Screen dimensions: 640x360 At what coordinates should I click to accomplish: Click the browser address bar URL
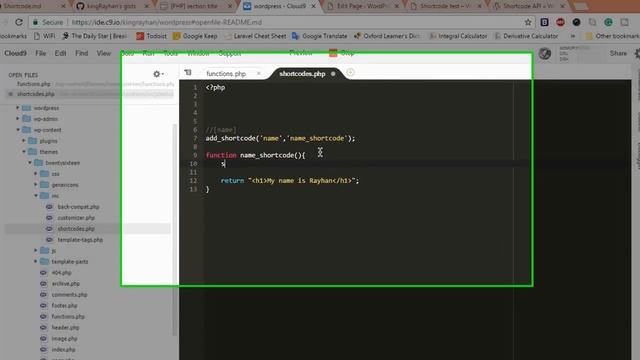(167, 22)
